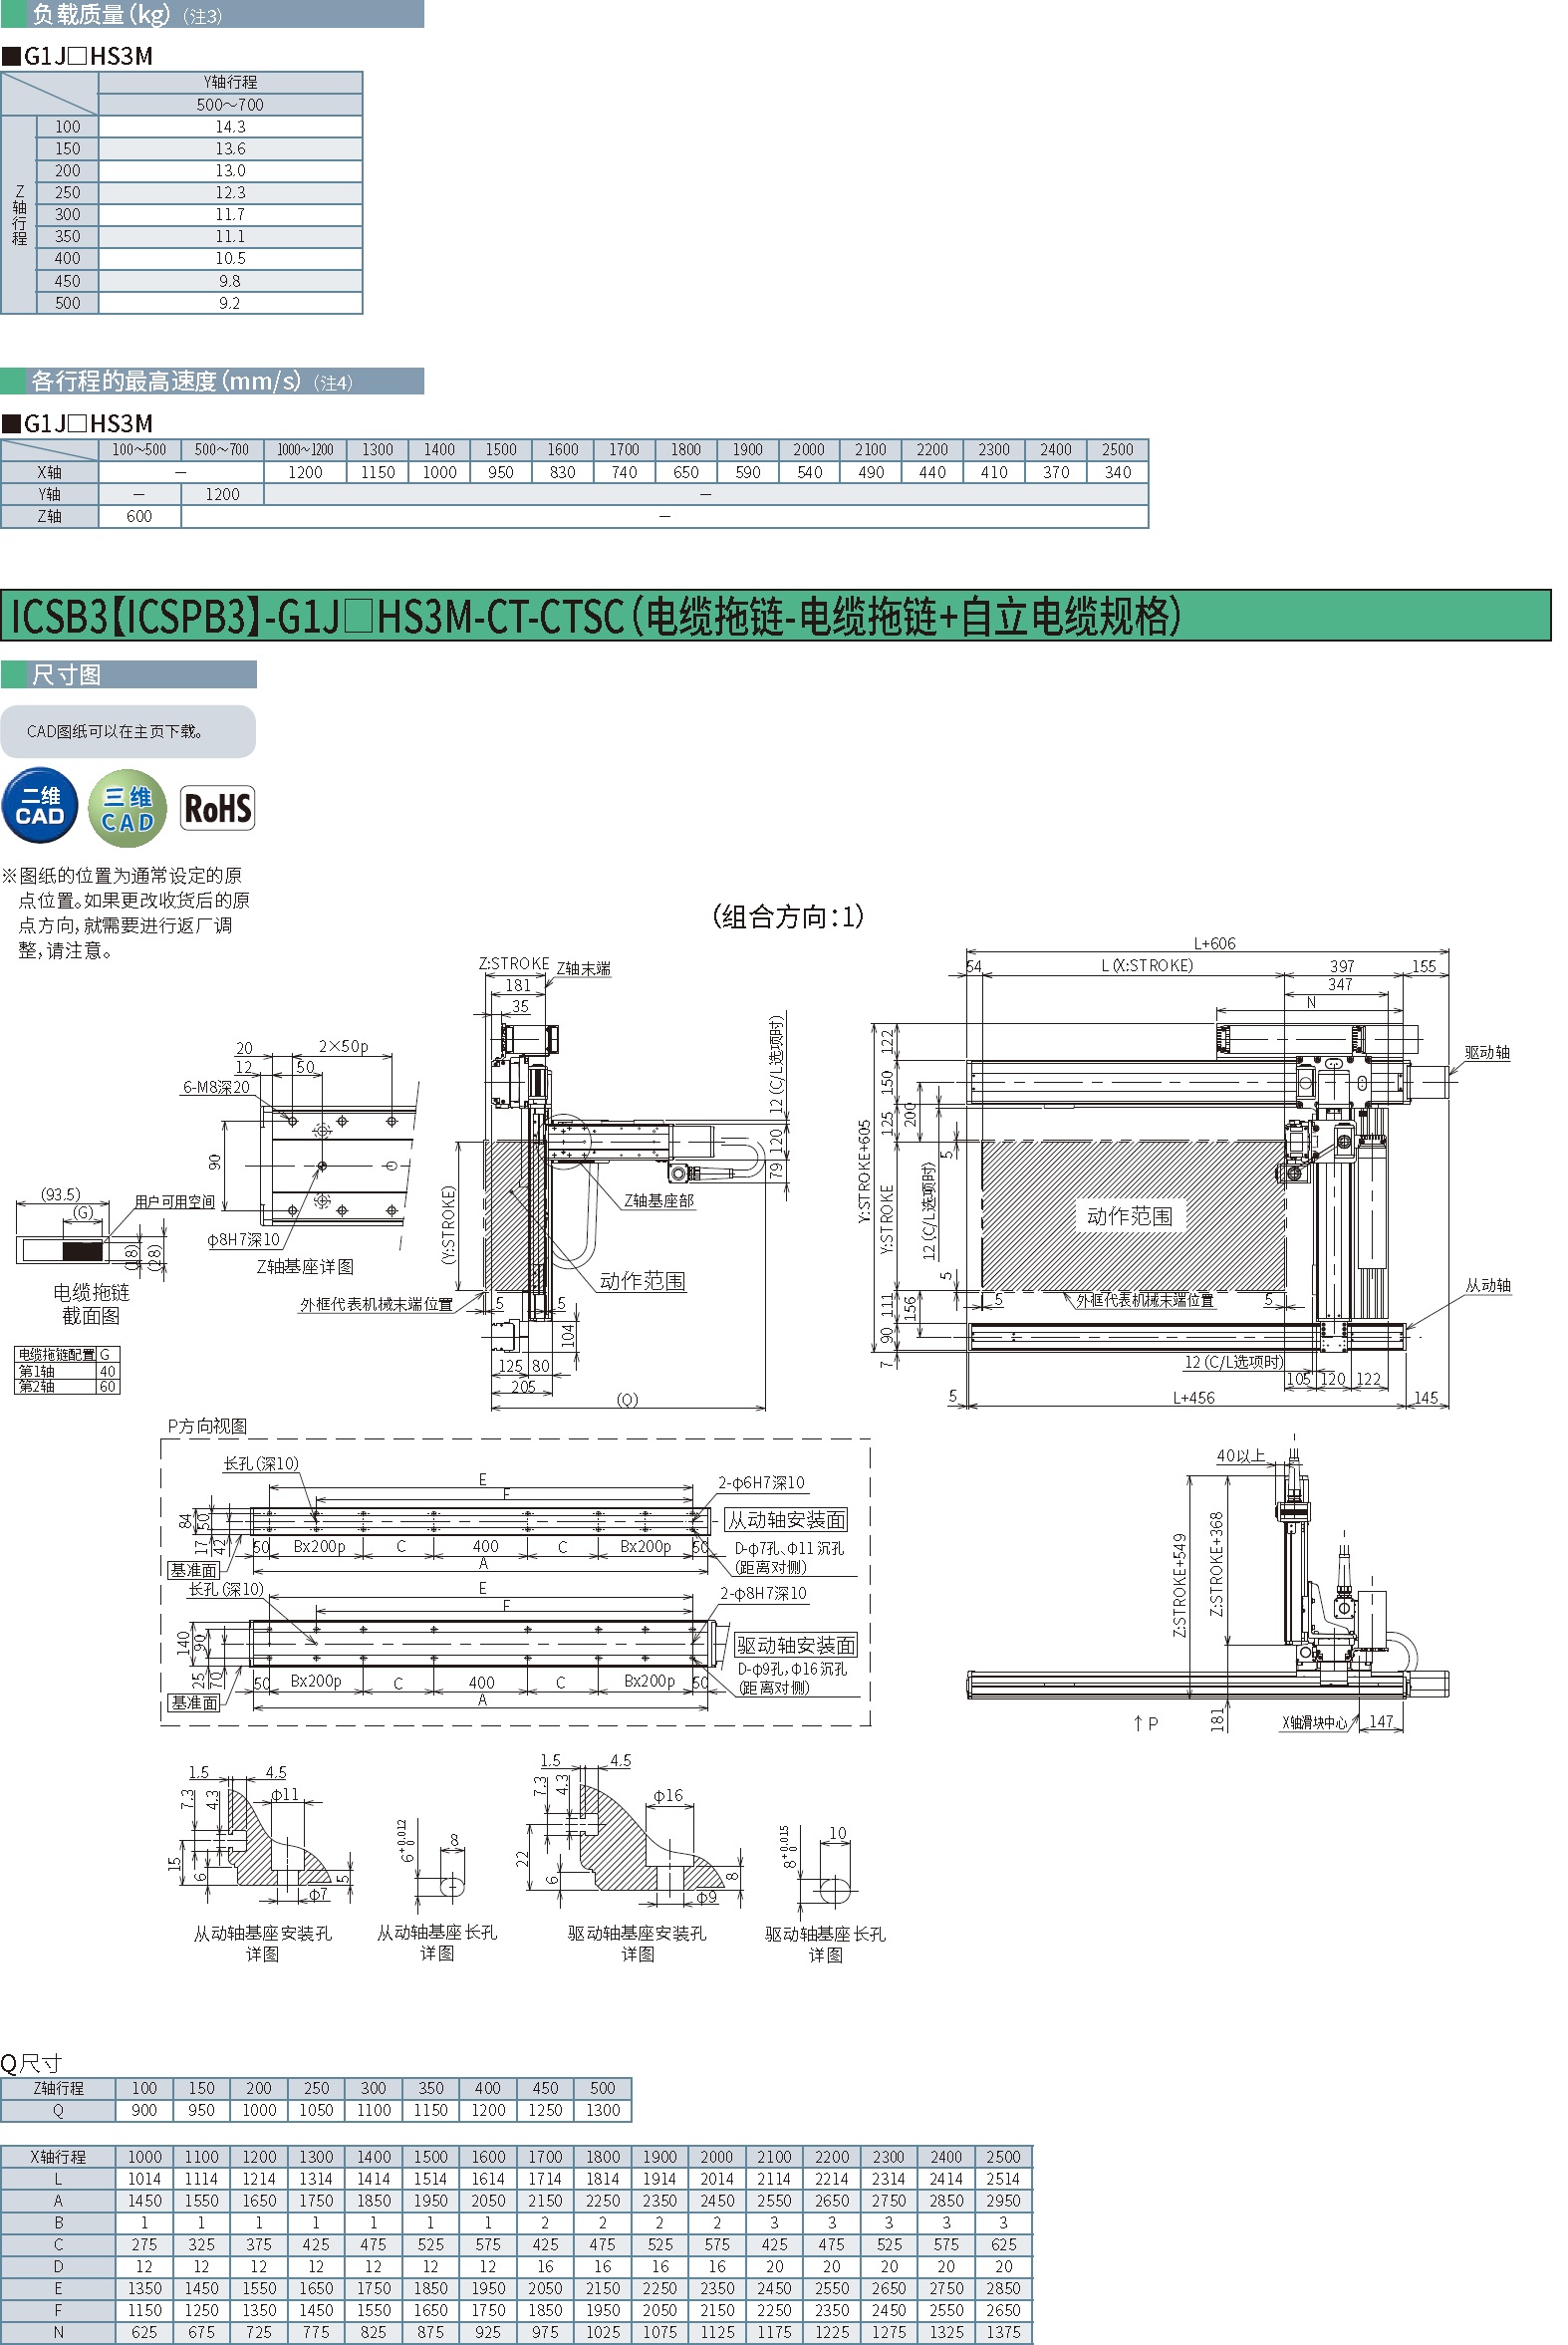Click X轴 speed 490 under stroke 2100
The width and height of the screenshot is (1568, 2345).
871,472
